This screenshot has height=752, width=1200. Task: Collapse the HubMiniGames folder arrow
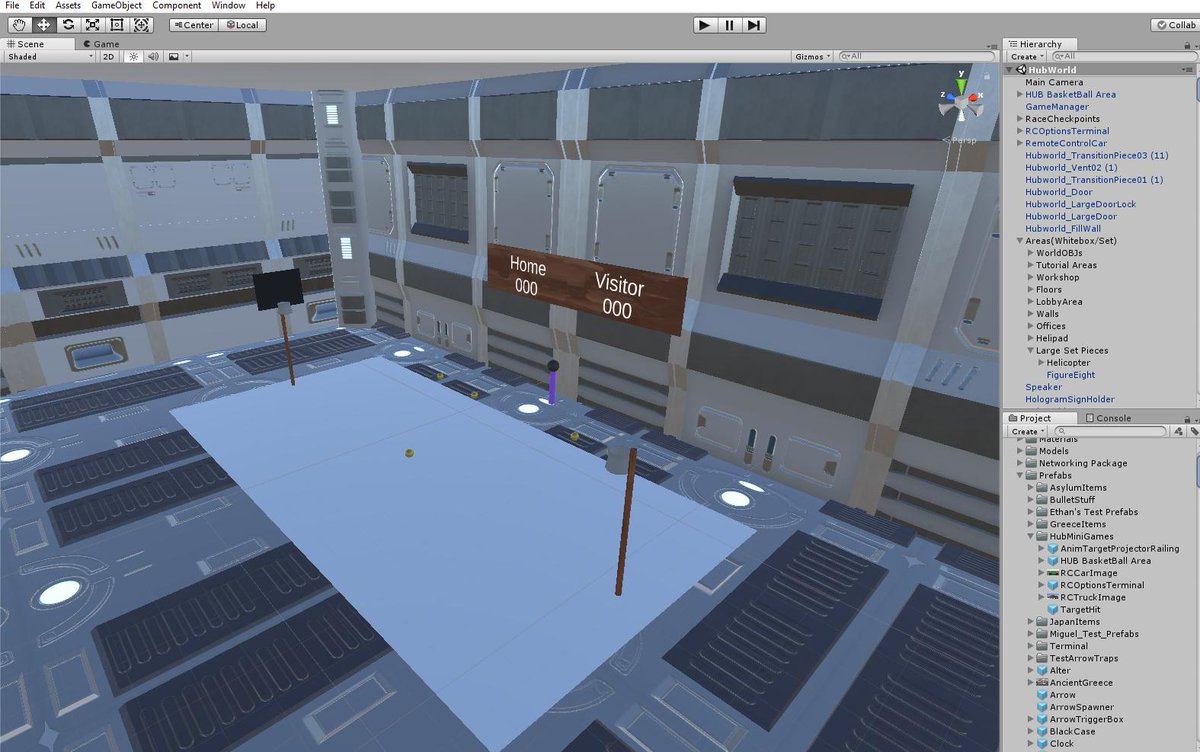1030,537
